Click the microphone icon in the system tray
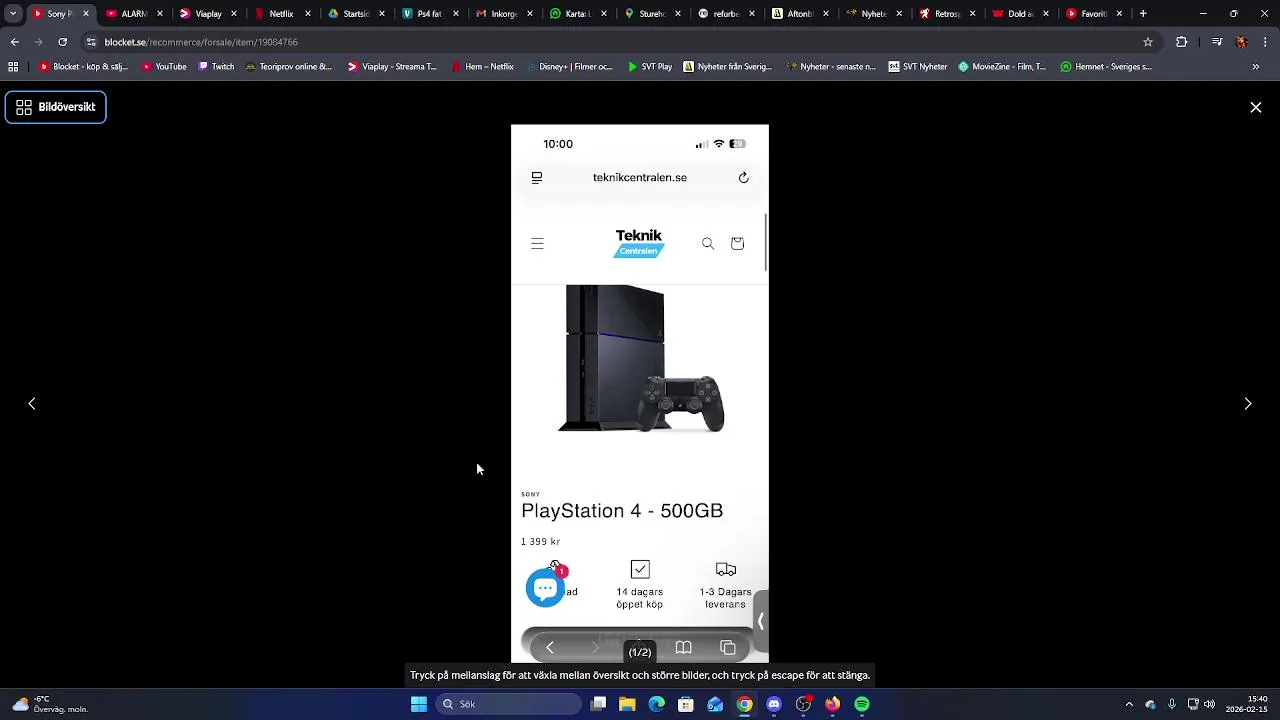 click(1172, 704)
